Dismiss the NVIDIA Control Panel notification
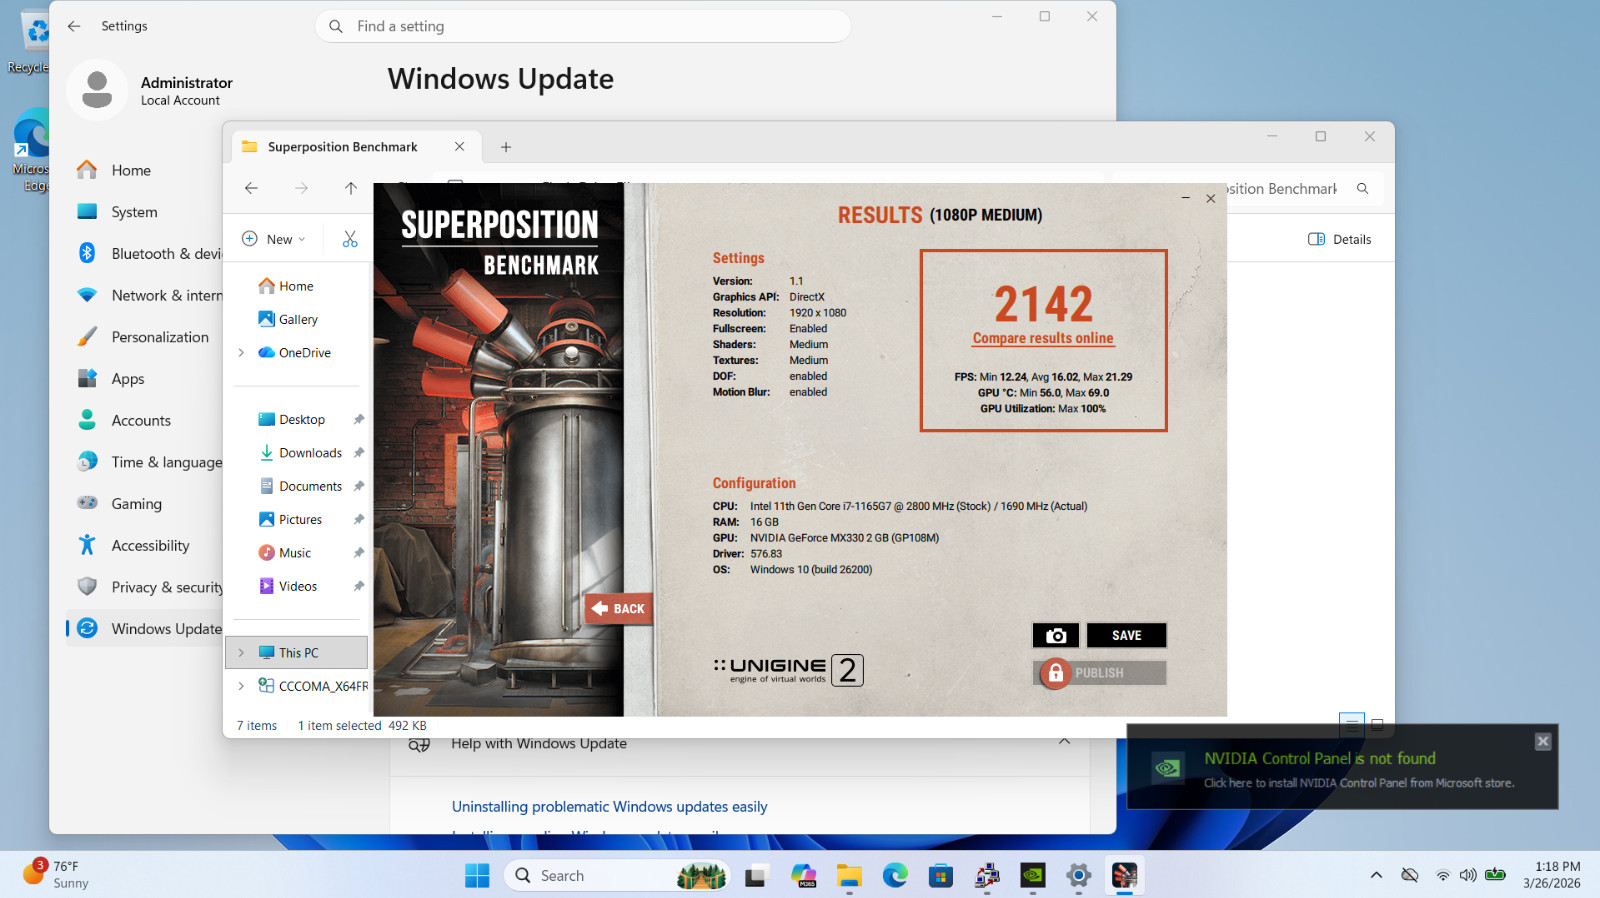Image resolution: width=1600 pixels, height=898 pixels. 1543,741
